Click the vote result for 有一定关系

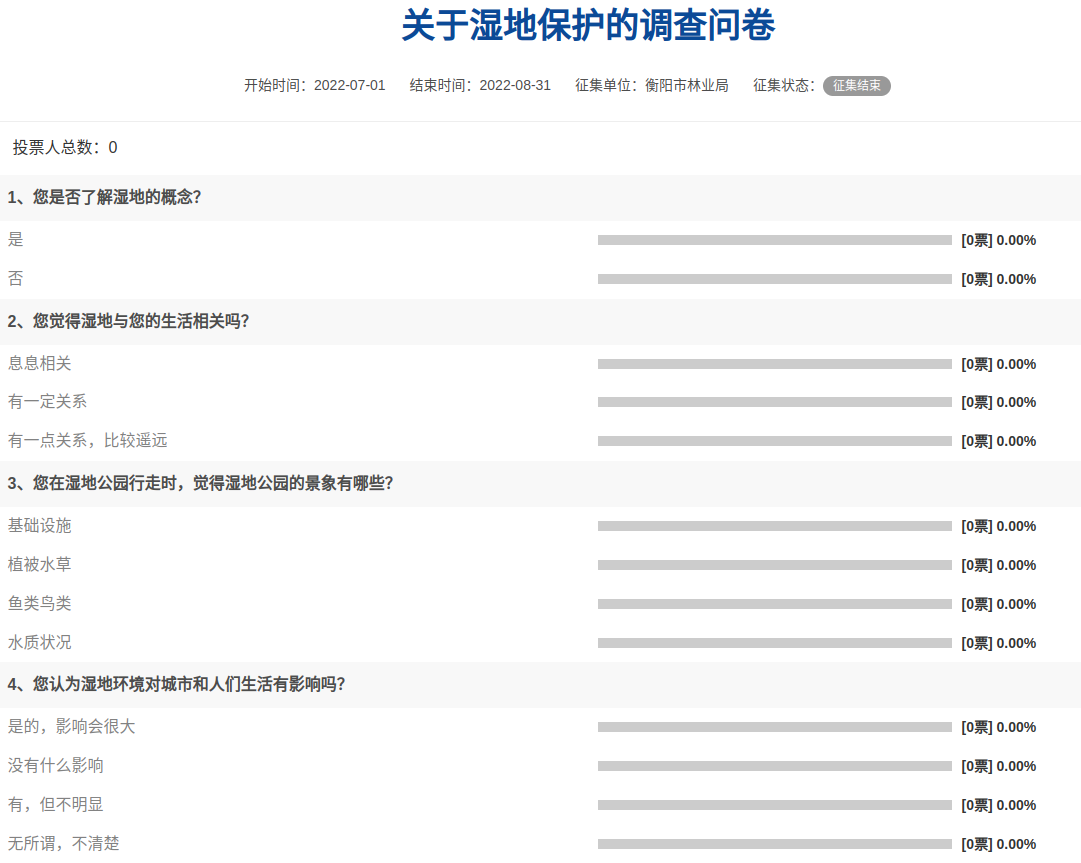pos(998,403)
